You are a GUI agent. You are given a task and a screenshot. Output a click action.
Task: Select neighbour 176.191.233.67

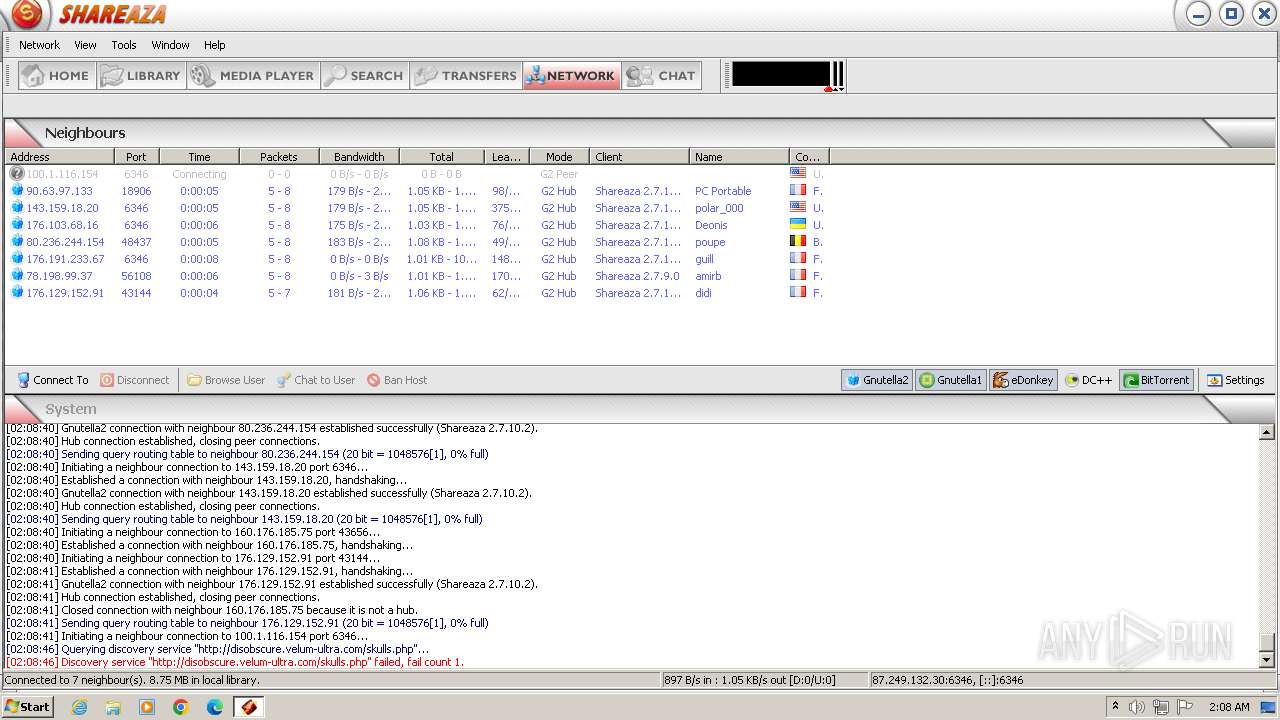417,259
